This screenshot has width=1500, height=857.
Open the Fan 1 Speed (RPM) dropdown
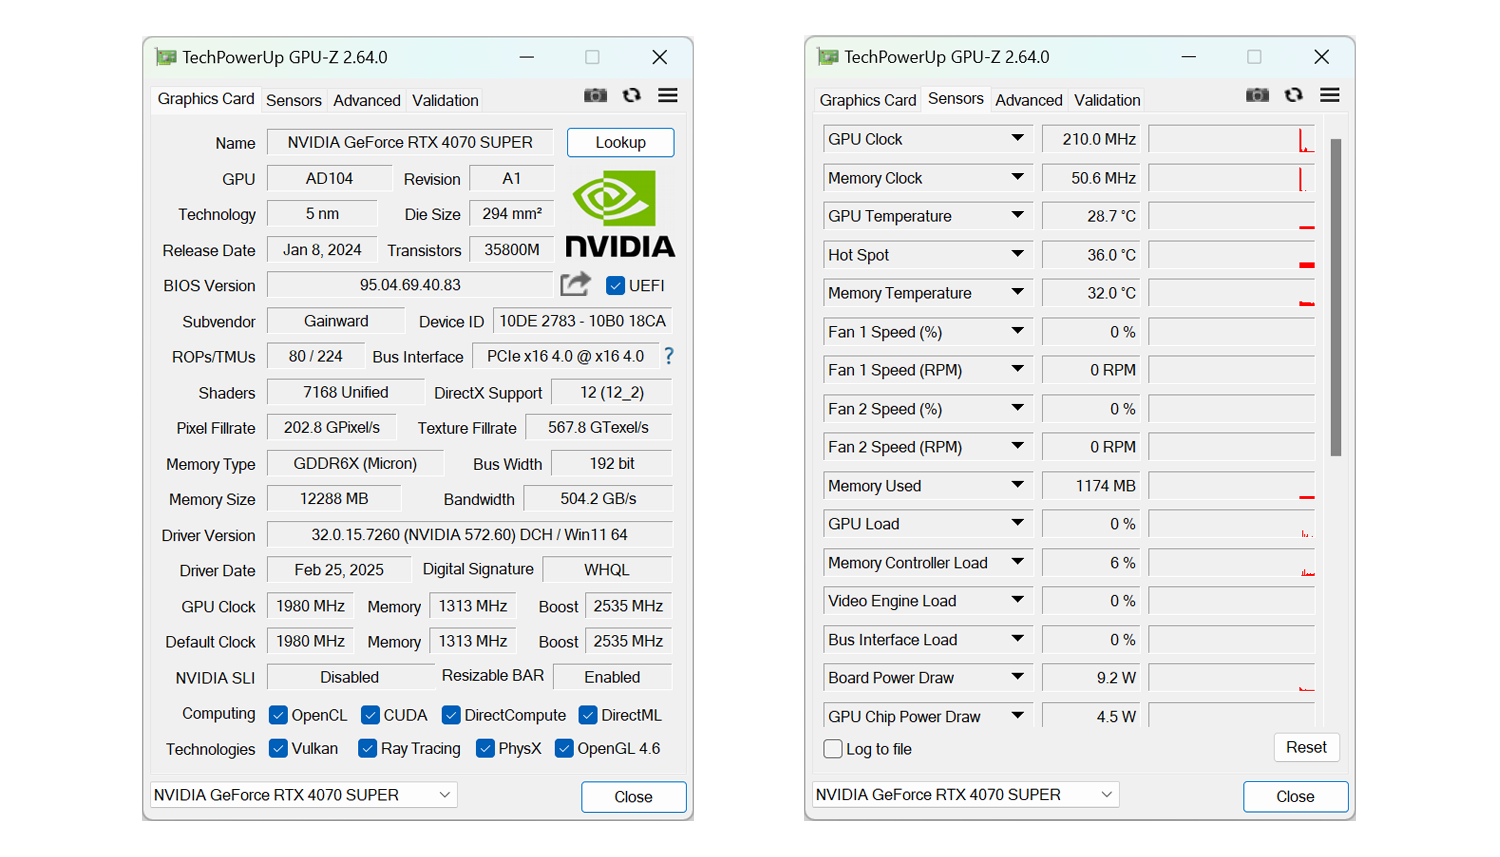pos(1017,370)
